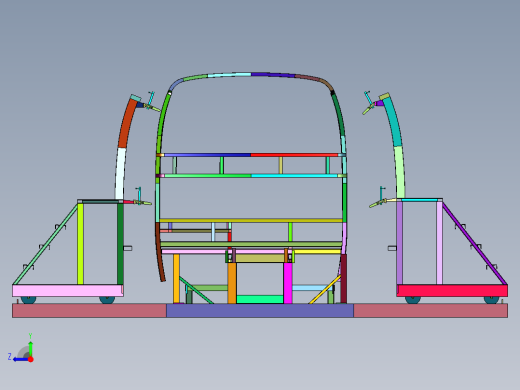Viewport: 520px width, 390px height.
Task: Select the green horizontal bar below the blue bar
Action: [x=208, y=176]
